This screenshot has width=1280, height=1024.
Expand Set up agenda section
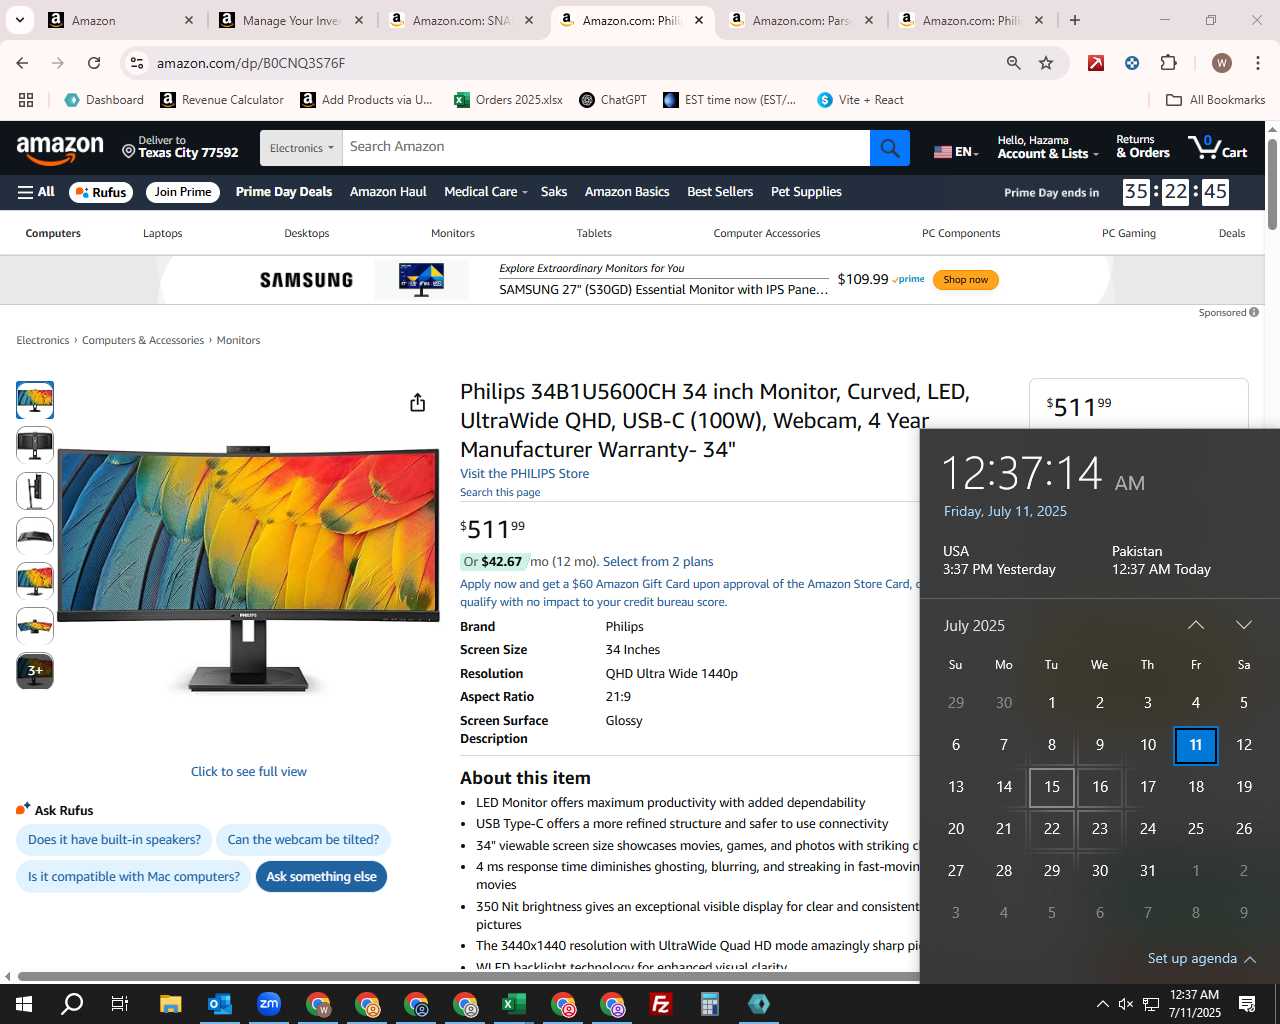[1202, 958]
